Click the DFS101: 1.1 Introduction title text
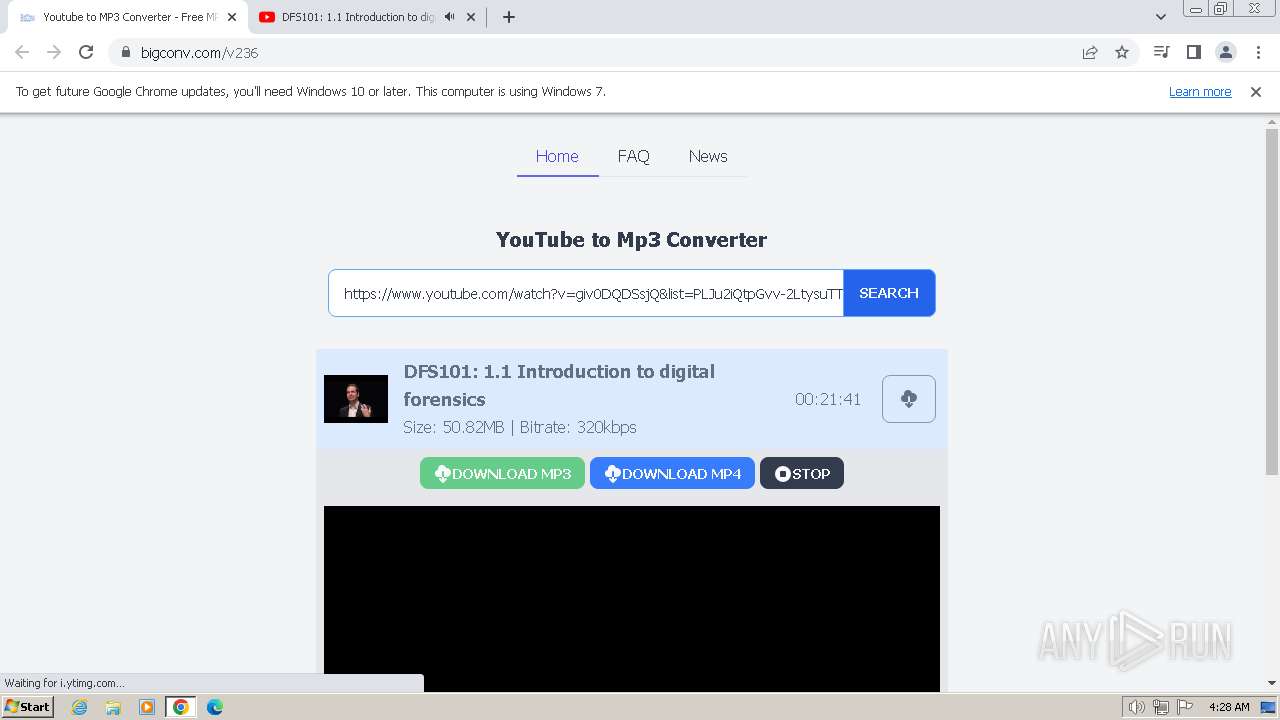1280x720 pixels. [x=559, y=385]
